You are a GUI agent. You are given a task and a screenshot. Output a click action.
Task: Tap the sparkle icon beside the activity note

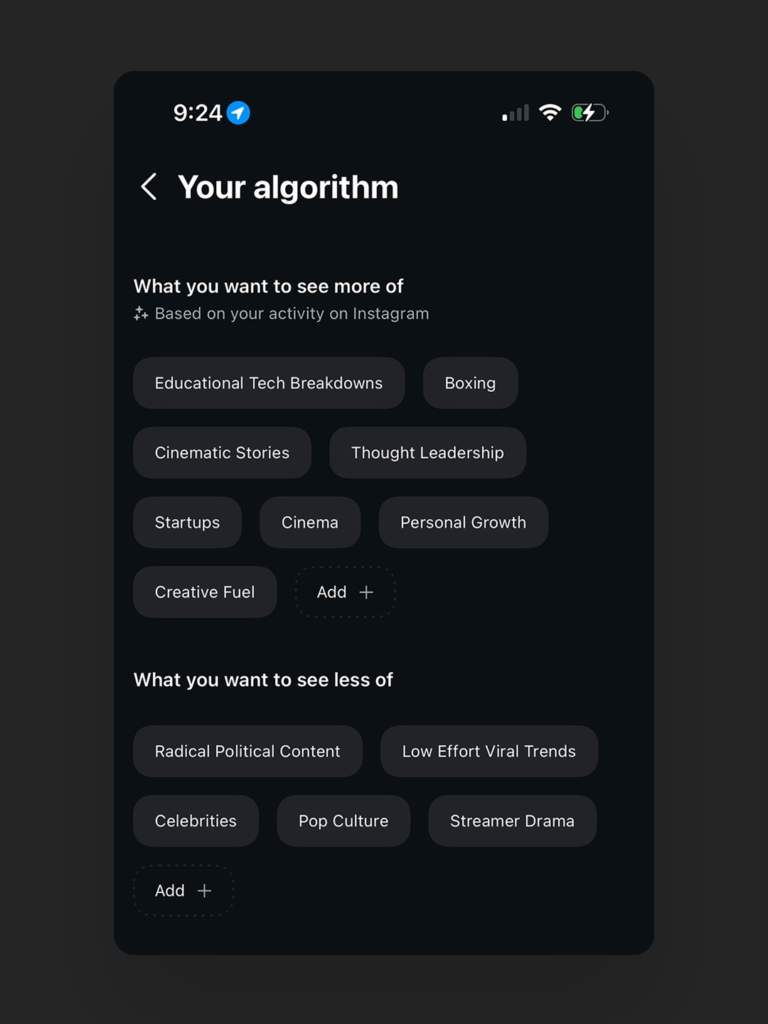tap(140, 313)
